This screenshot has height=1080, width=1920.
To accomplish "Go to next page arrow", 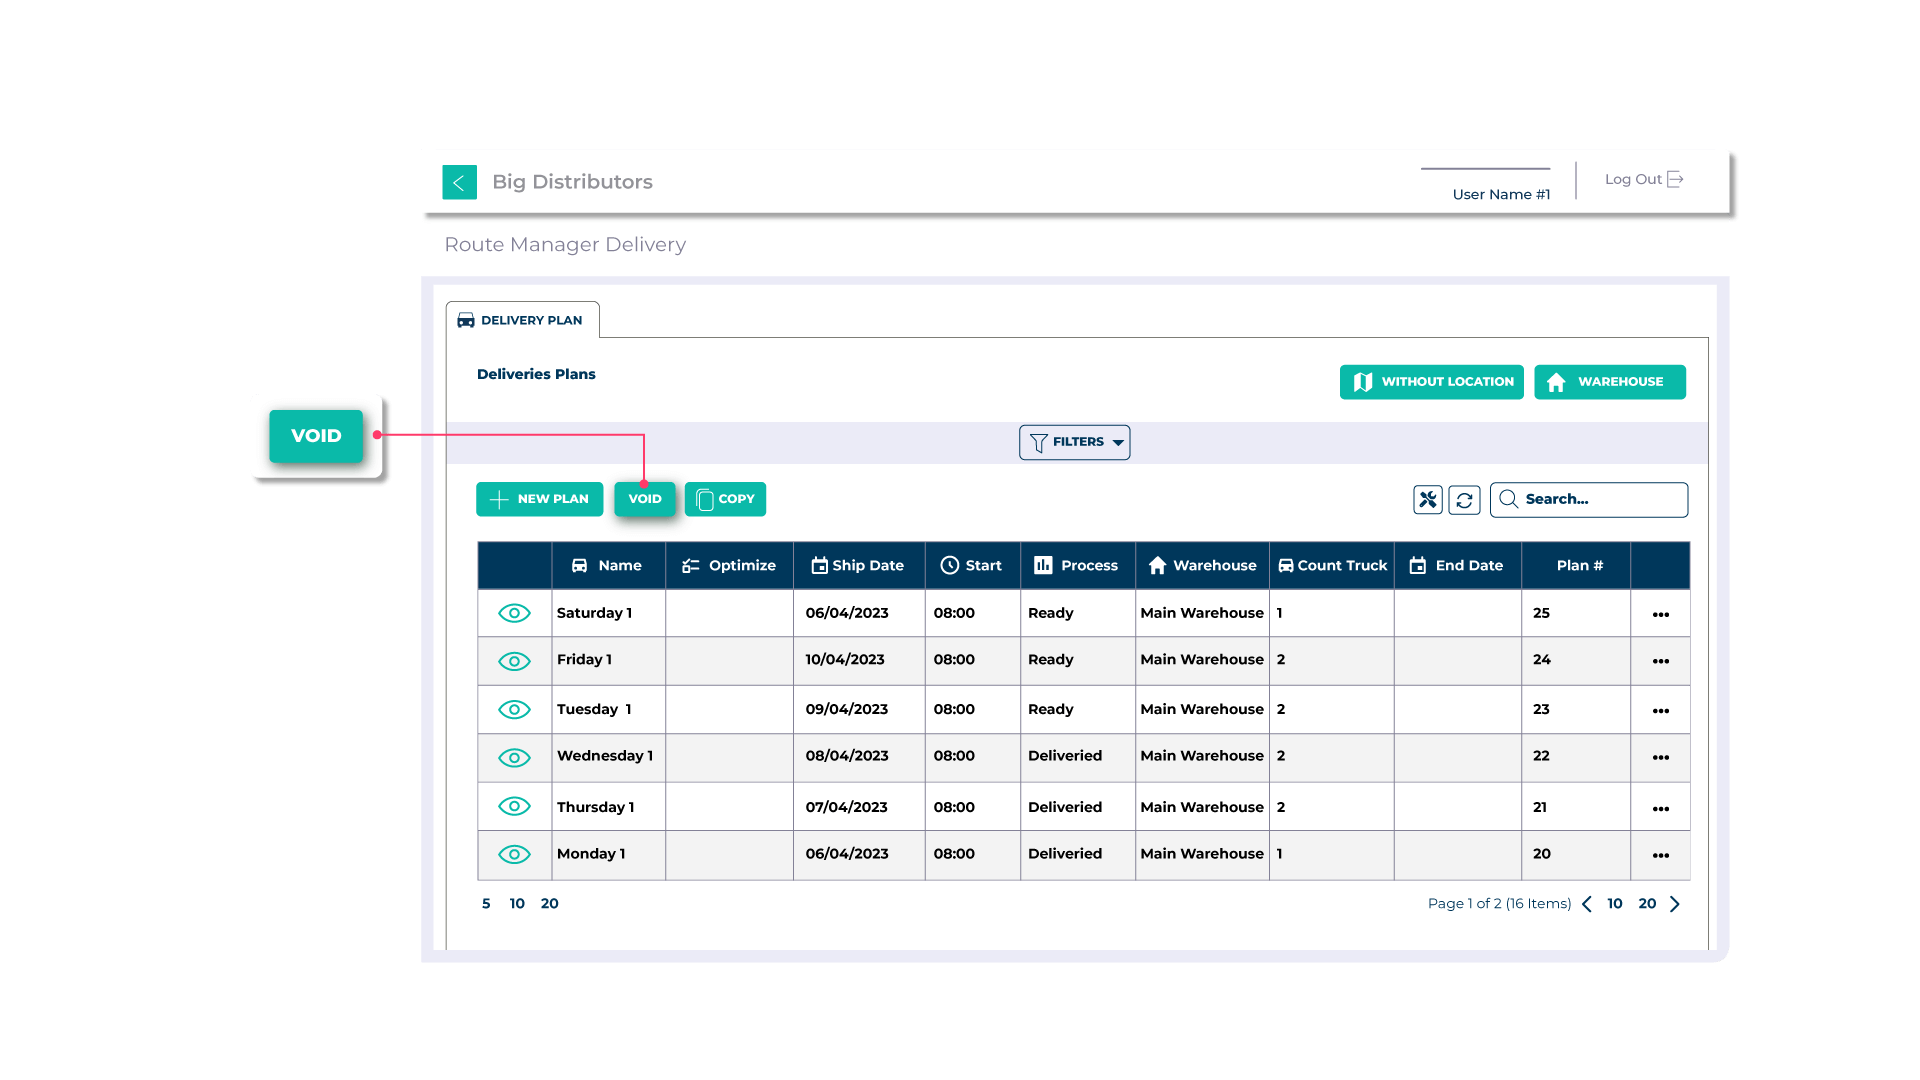I will tap(1675, 904).
